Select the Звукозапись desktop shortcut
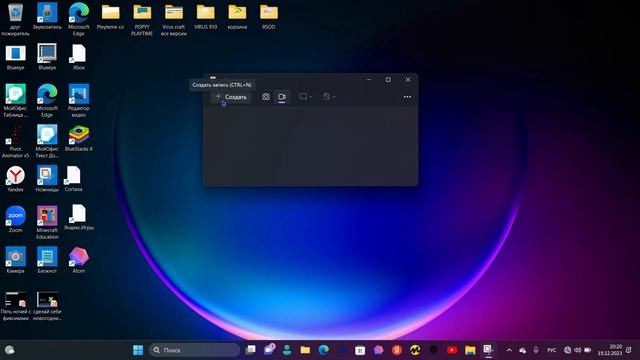 (x=47, y=16)
